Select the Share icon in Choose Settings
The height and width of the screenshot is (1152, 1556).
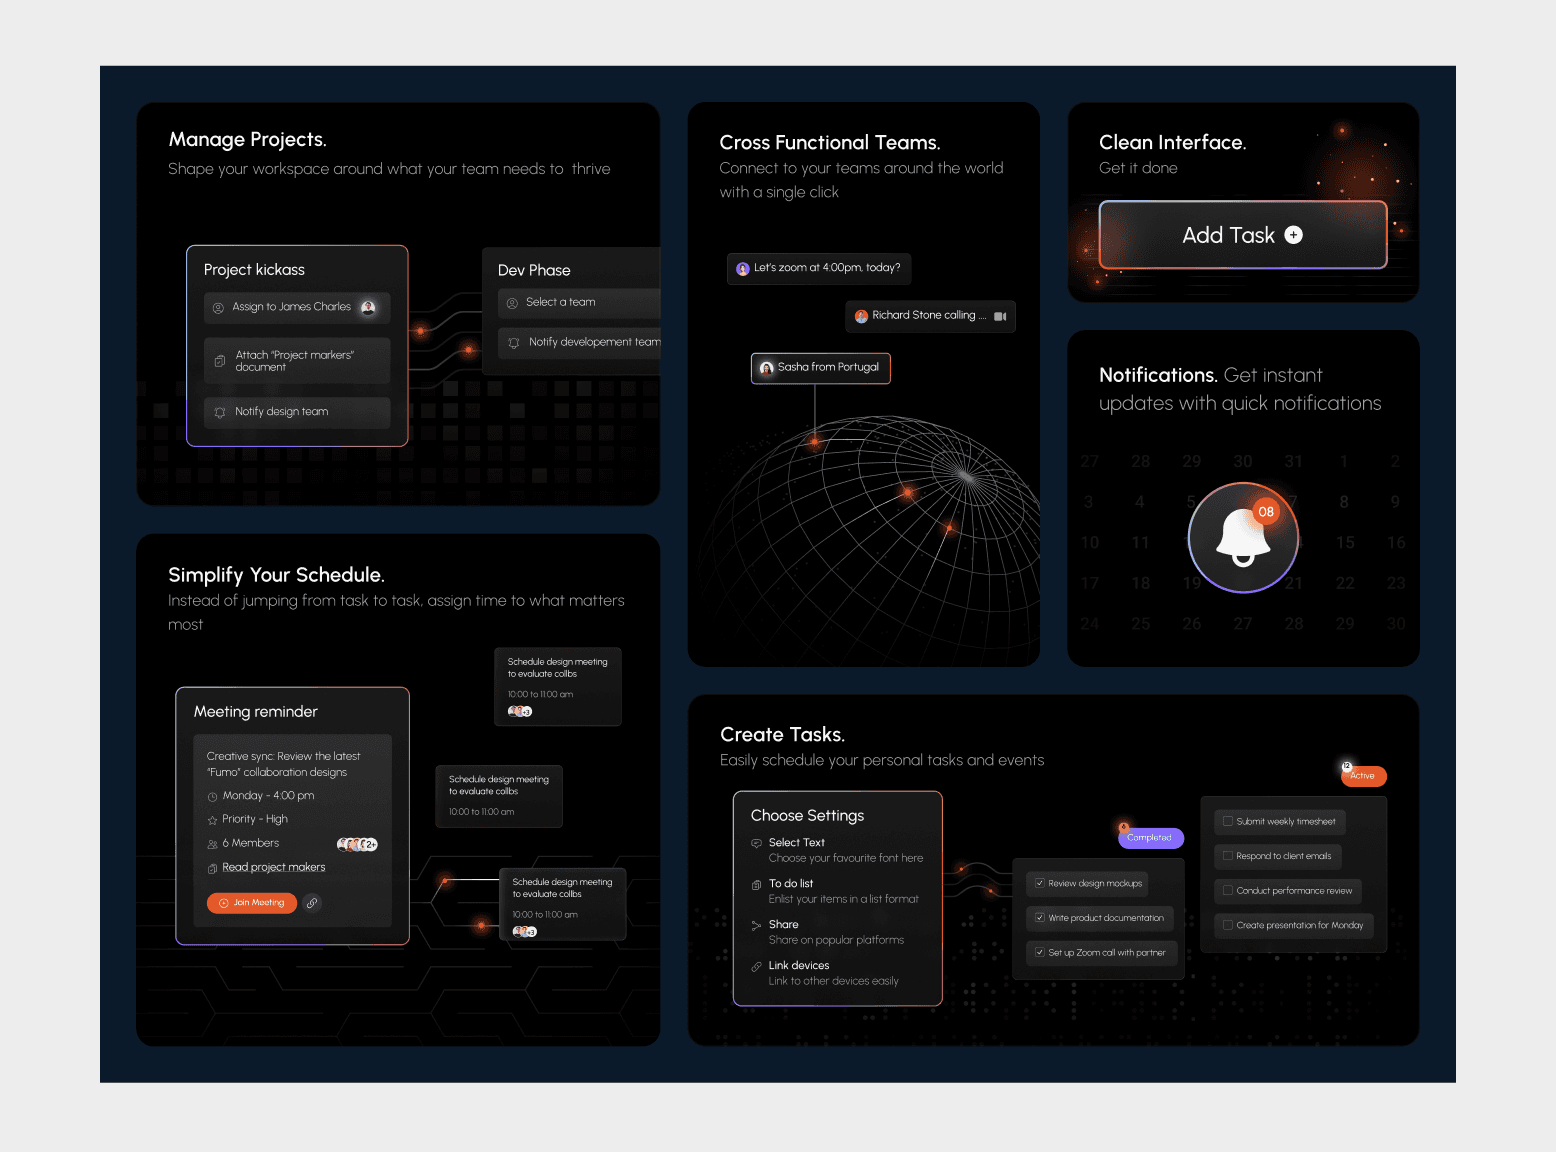click(757, 924)
